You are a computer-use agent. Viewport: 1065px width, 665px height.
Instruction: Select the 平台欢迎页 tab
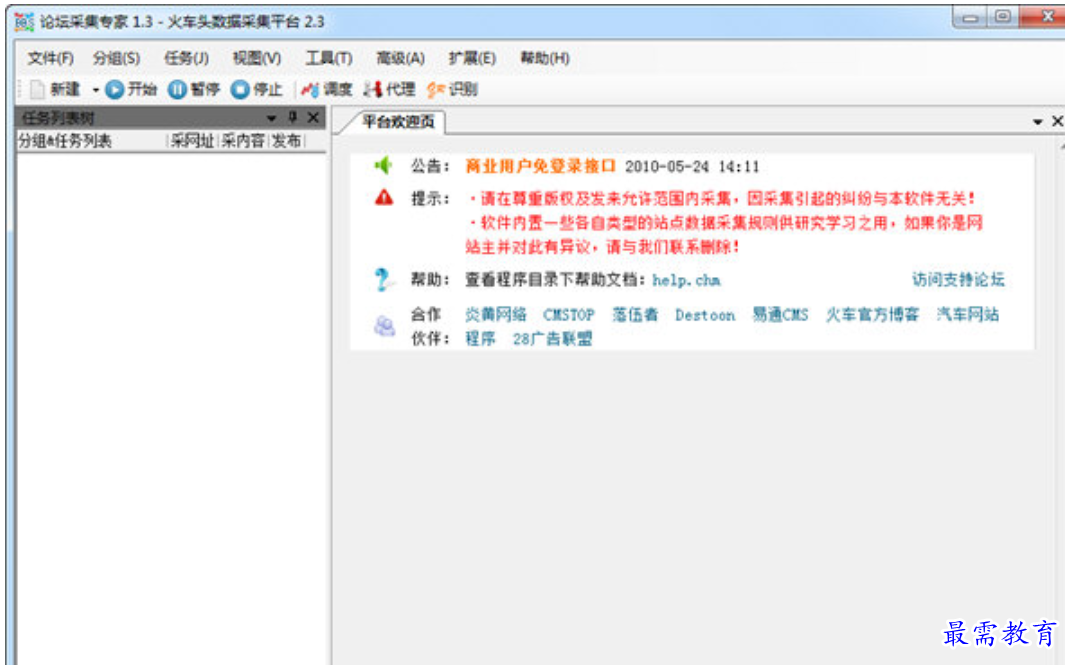coord(398,122)
